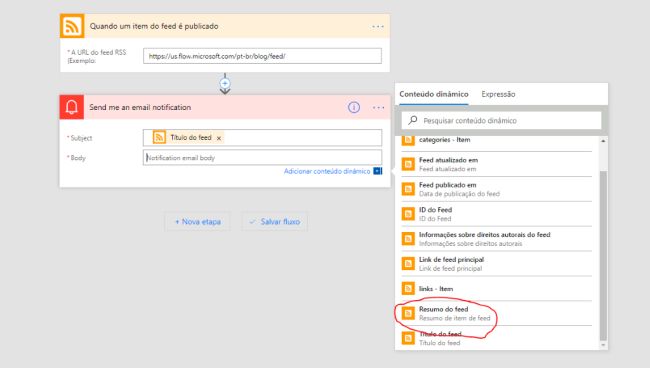Open the info icon on email notification card
Viewport: 650px width, 368px height.
(354, 107)
